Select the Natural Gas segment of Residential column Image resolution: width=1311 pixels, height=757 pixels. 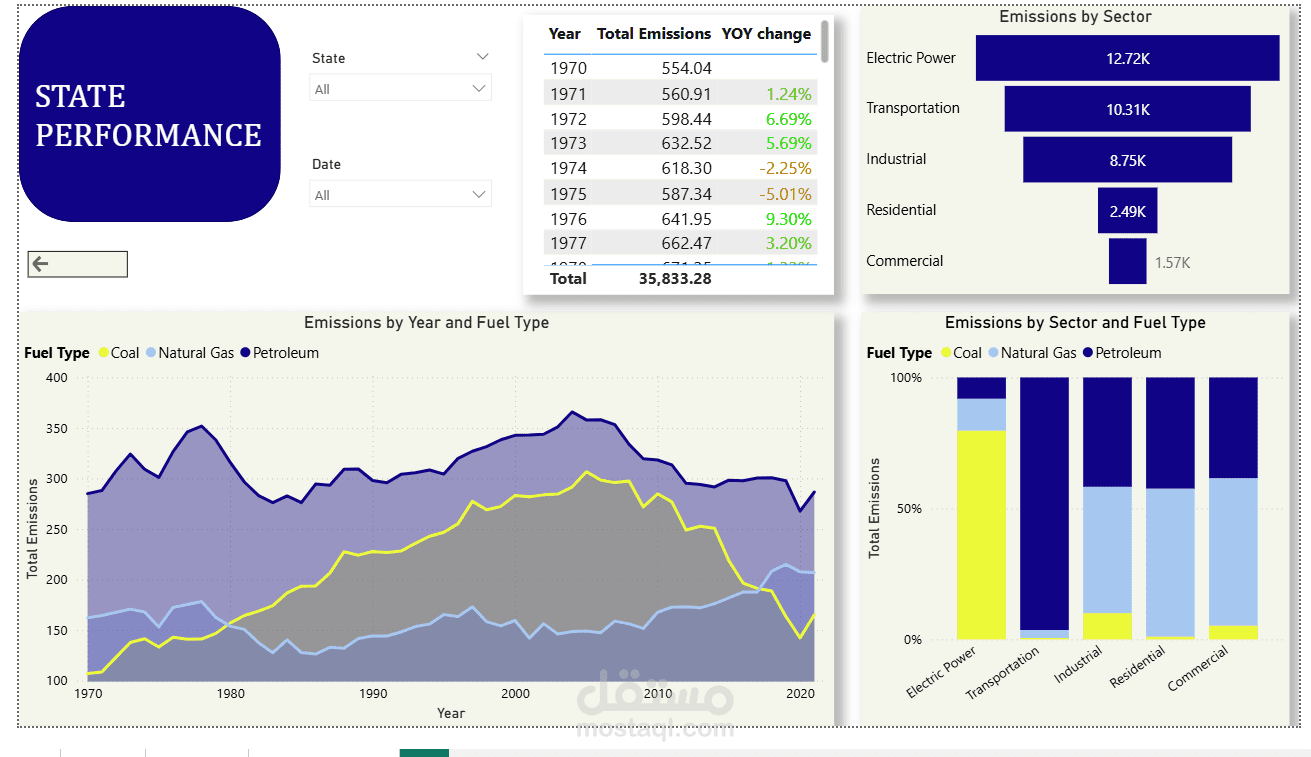(1170, 562)
